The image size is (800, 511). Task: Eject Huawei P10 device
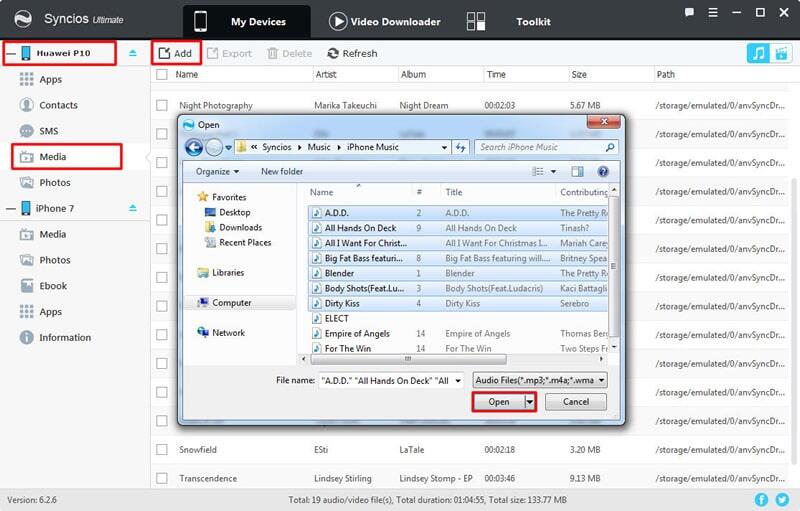[x=133, y=52]
